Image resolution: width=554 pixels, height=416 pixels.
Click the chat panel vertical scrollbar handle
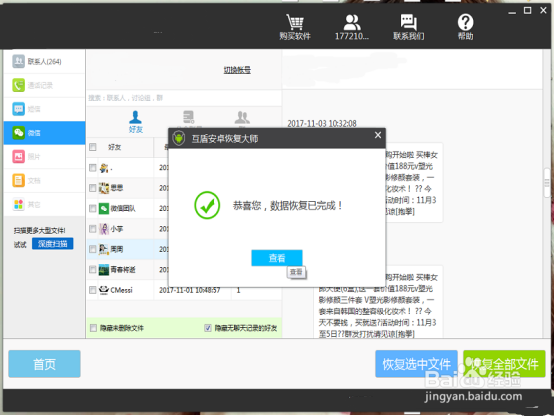click(x=547, y=183)
